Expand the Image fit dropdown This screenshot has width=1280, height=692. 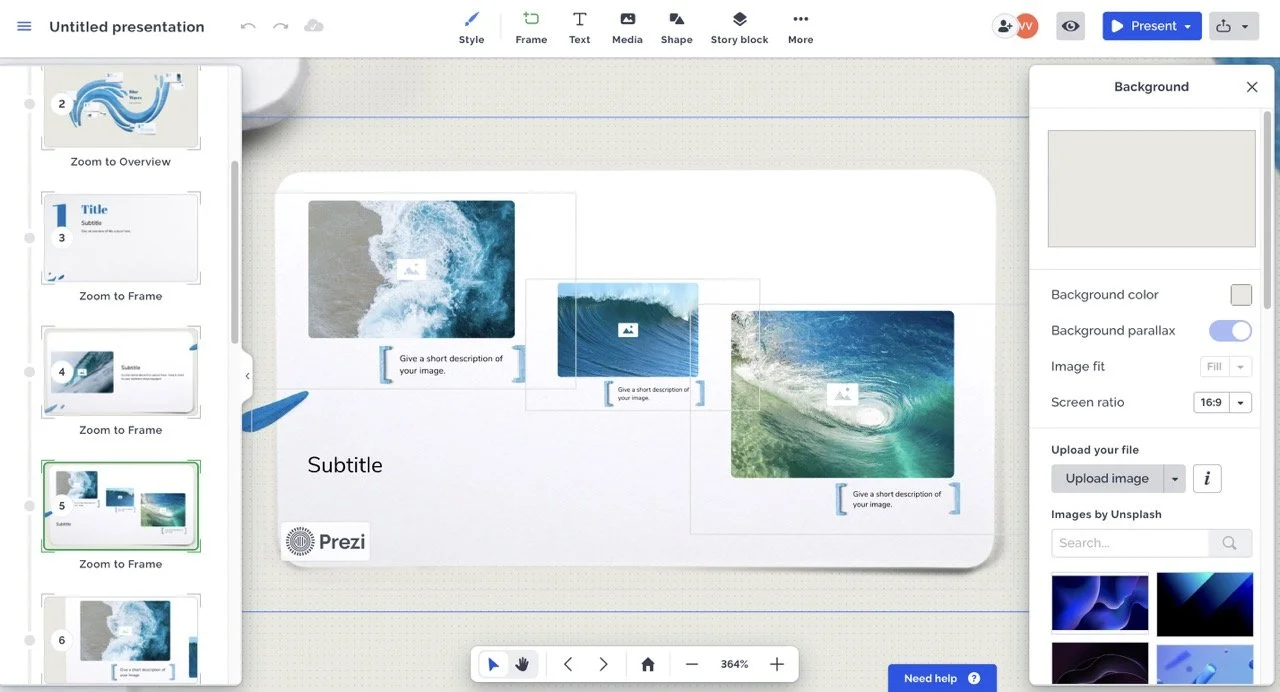(1239, 366)
